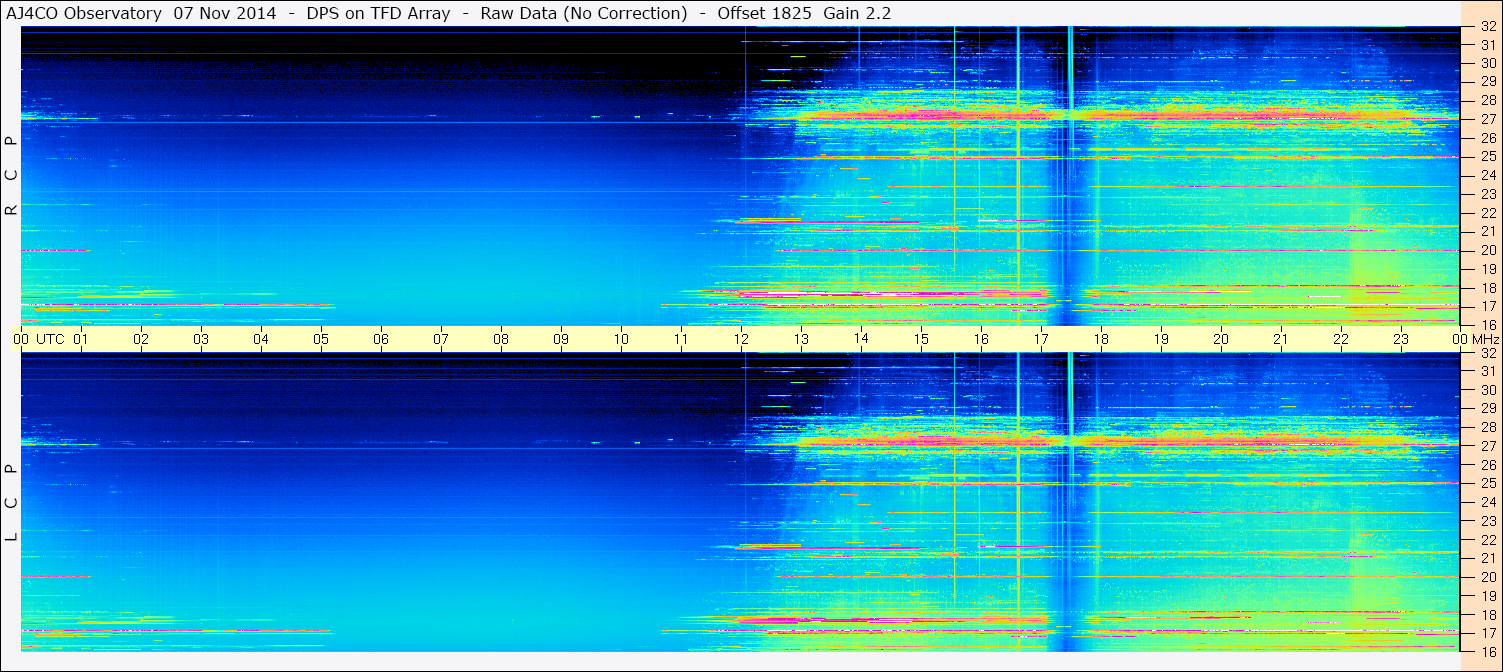This screenshot has height=672, width=1503.
Task: Select 32 MHz label in upper RCP panel
Action: 1487,28
